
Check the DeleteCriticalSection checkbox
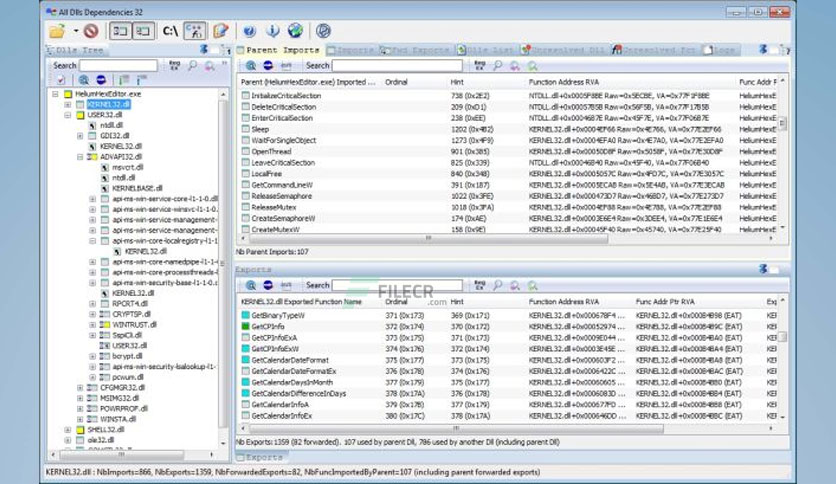(x=245, y=107)
